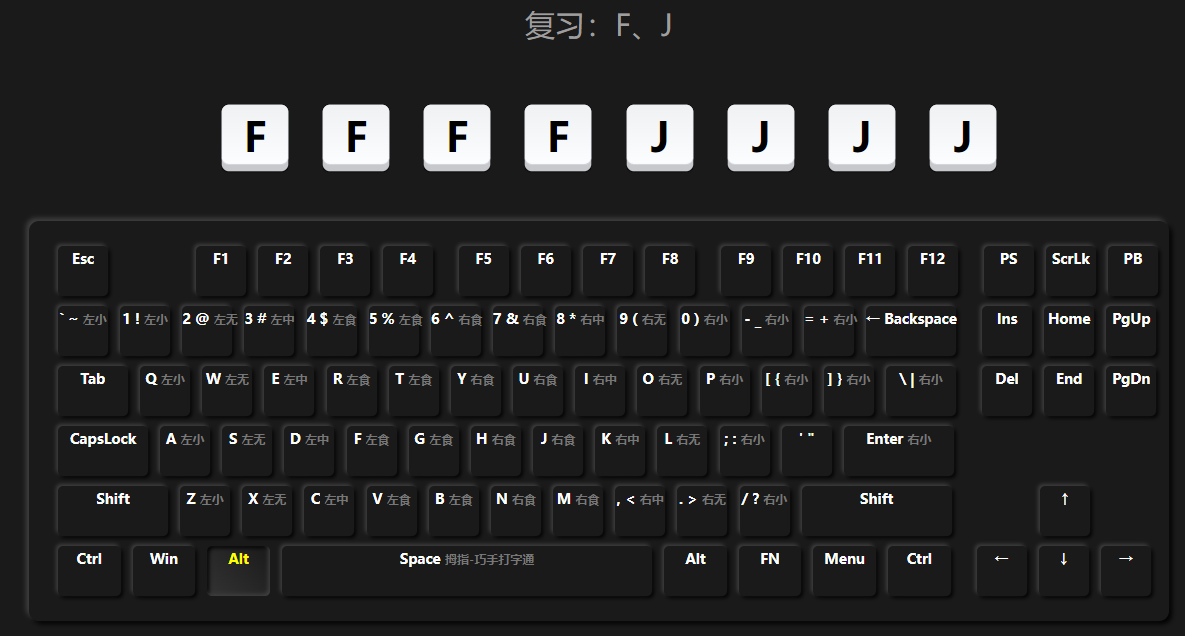Toggle the ScrLk key
The width and height of the screenshot is (1185, 636).
(1070, 269)
